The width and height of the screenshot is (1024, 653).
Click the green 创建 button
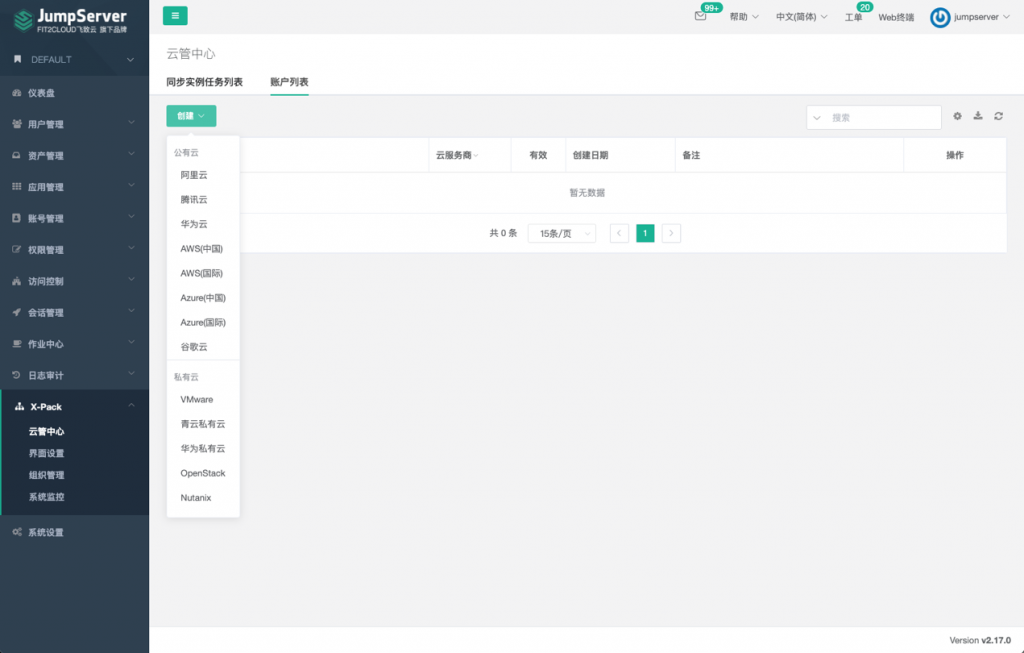point(191,116)
